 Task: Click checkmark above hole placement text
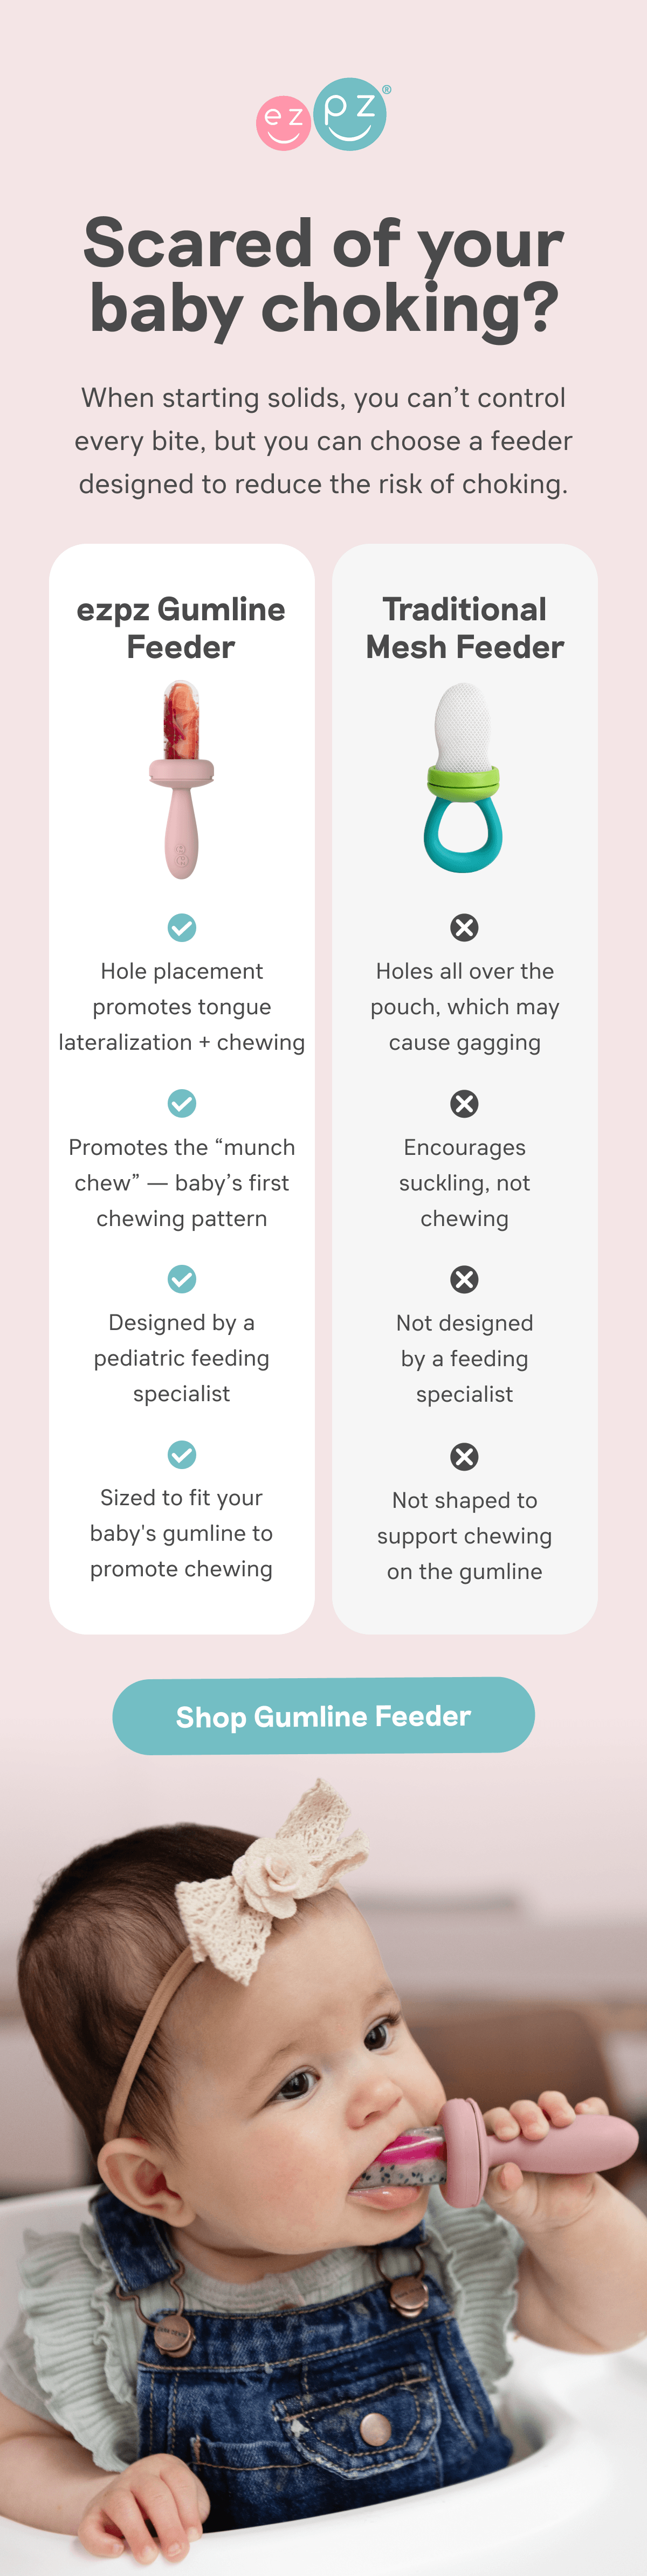click(x=182, y=927)
